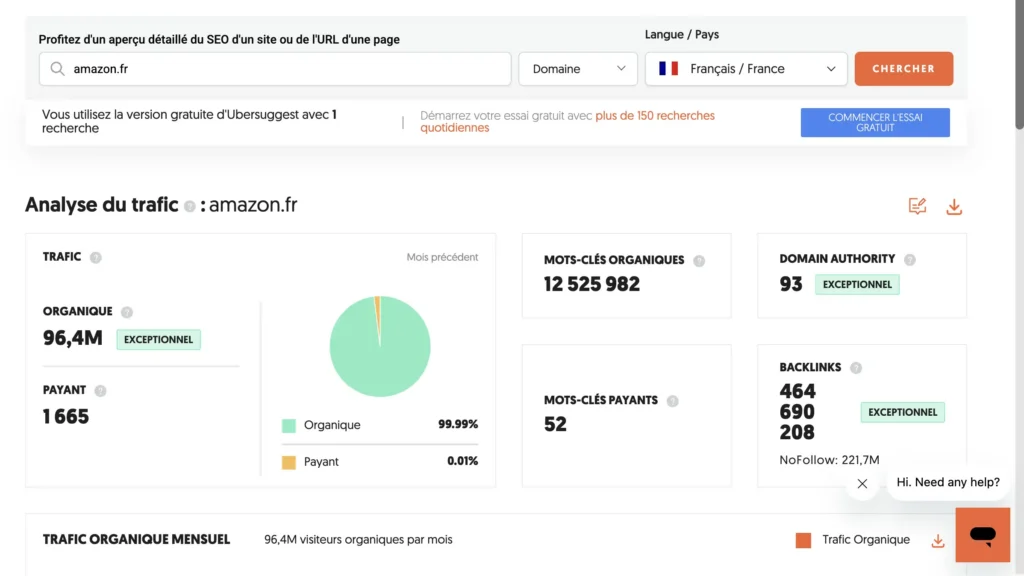The width and height of the screenshot is (1024, 576).
Task: Open the chat bubble widget in the corner
Action: [982, 534]
